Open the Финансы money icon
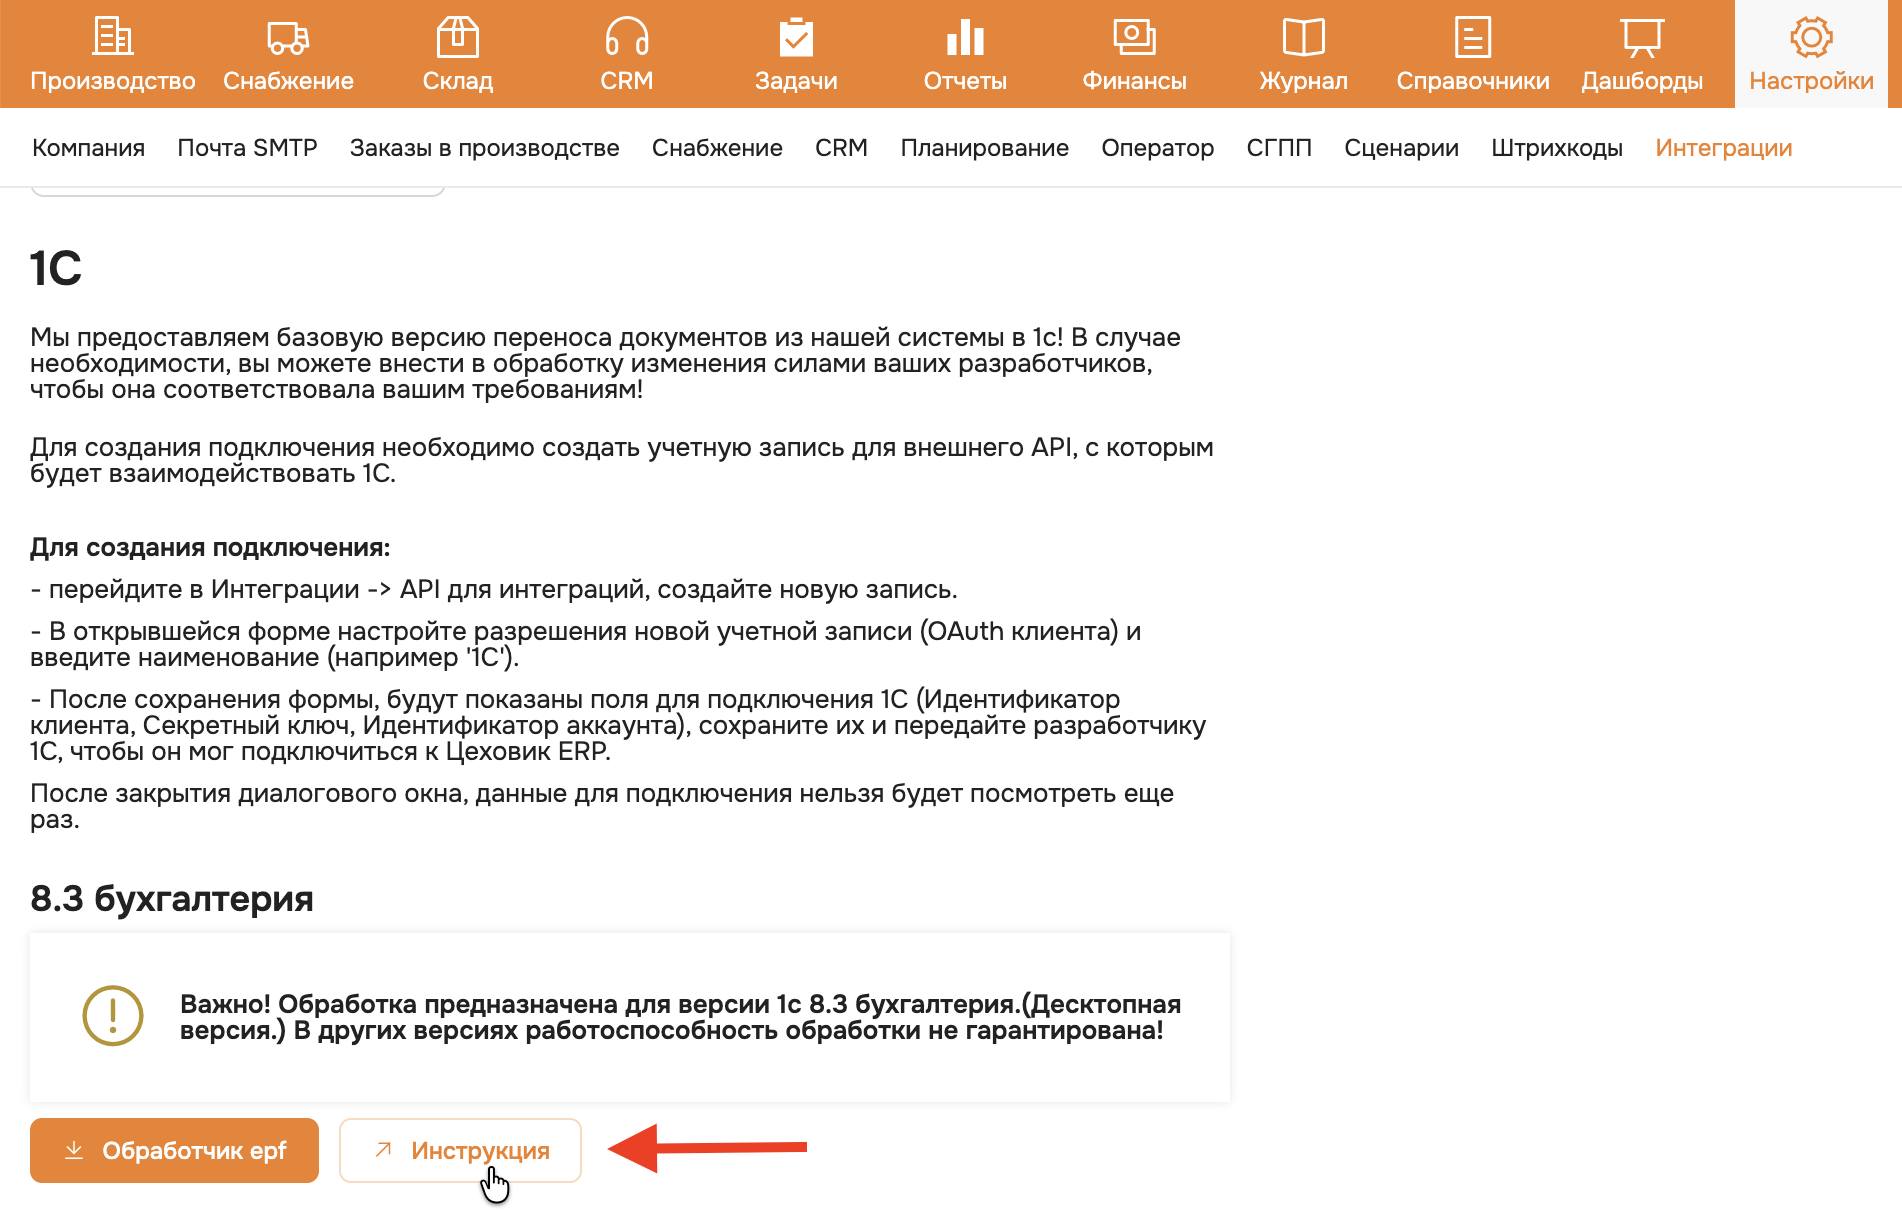 click(1134, 37)
